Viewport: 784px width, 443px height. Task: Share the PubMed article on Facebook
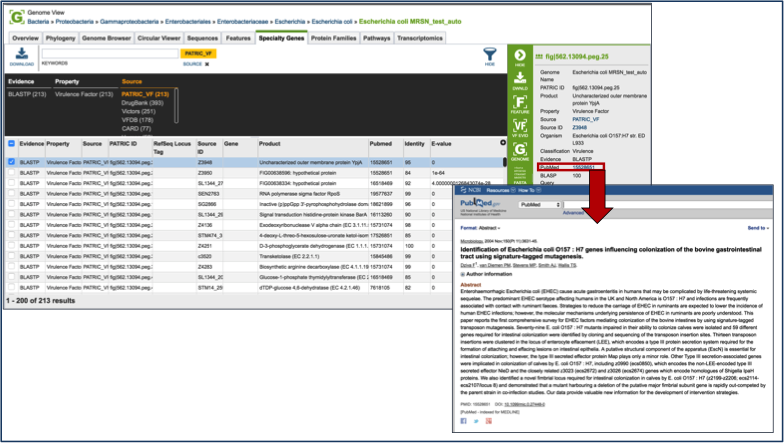click(x=464, y=421)
